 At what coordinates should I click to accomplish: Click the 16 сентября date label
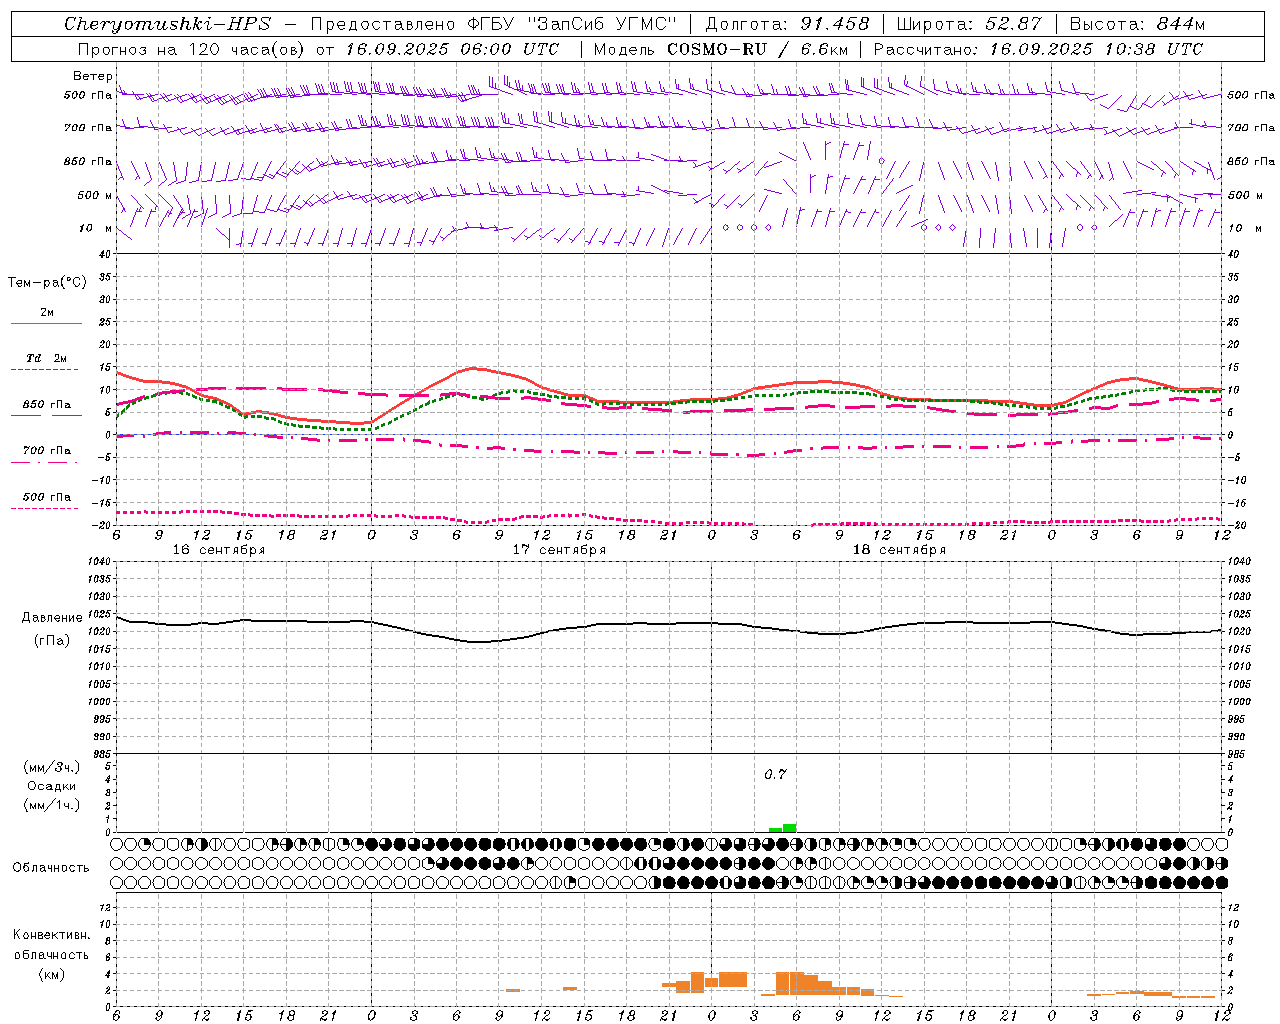[219, 550]
